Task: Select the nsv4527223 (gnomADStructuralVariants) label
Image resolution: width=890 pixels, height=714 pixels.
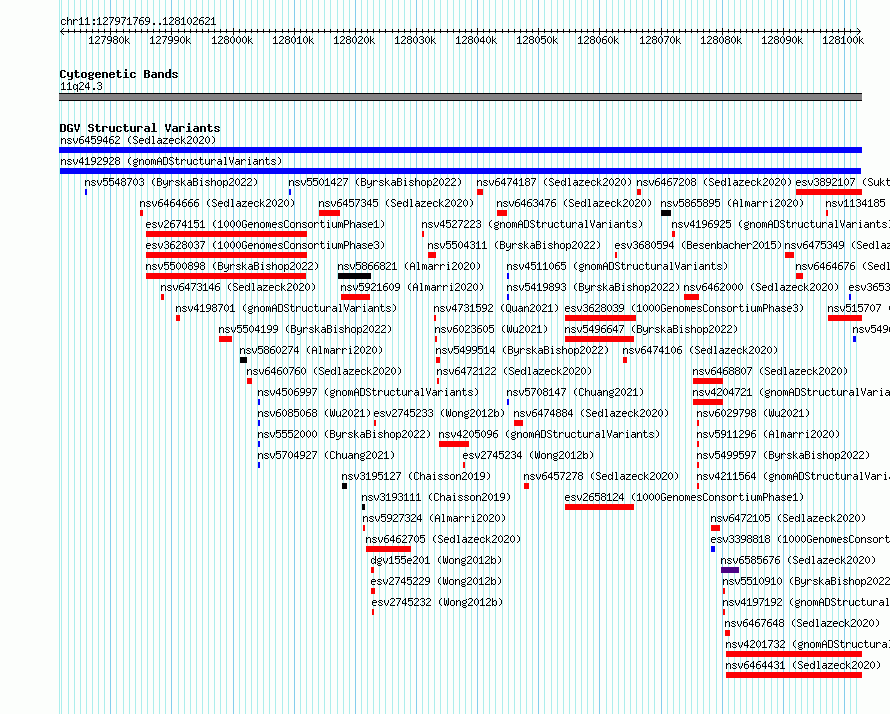Action: coord(532,224)
